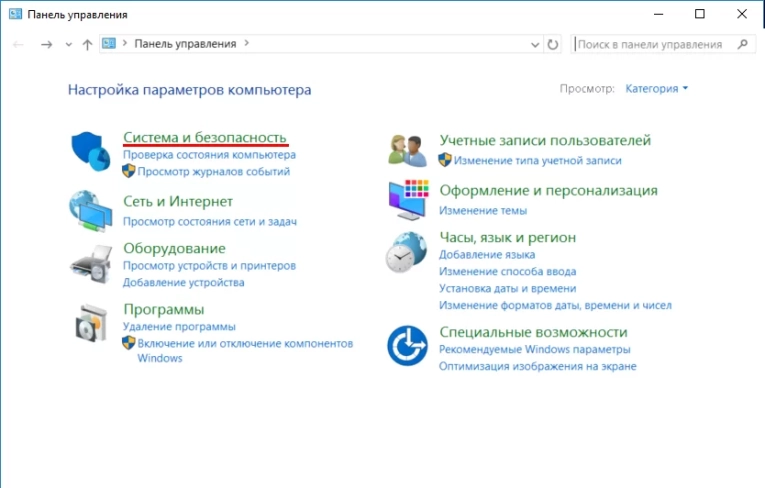Open the Hardware printer icon
765x488 pixels.
91,264
